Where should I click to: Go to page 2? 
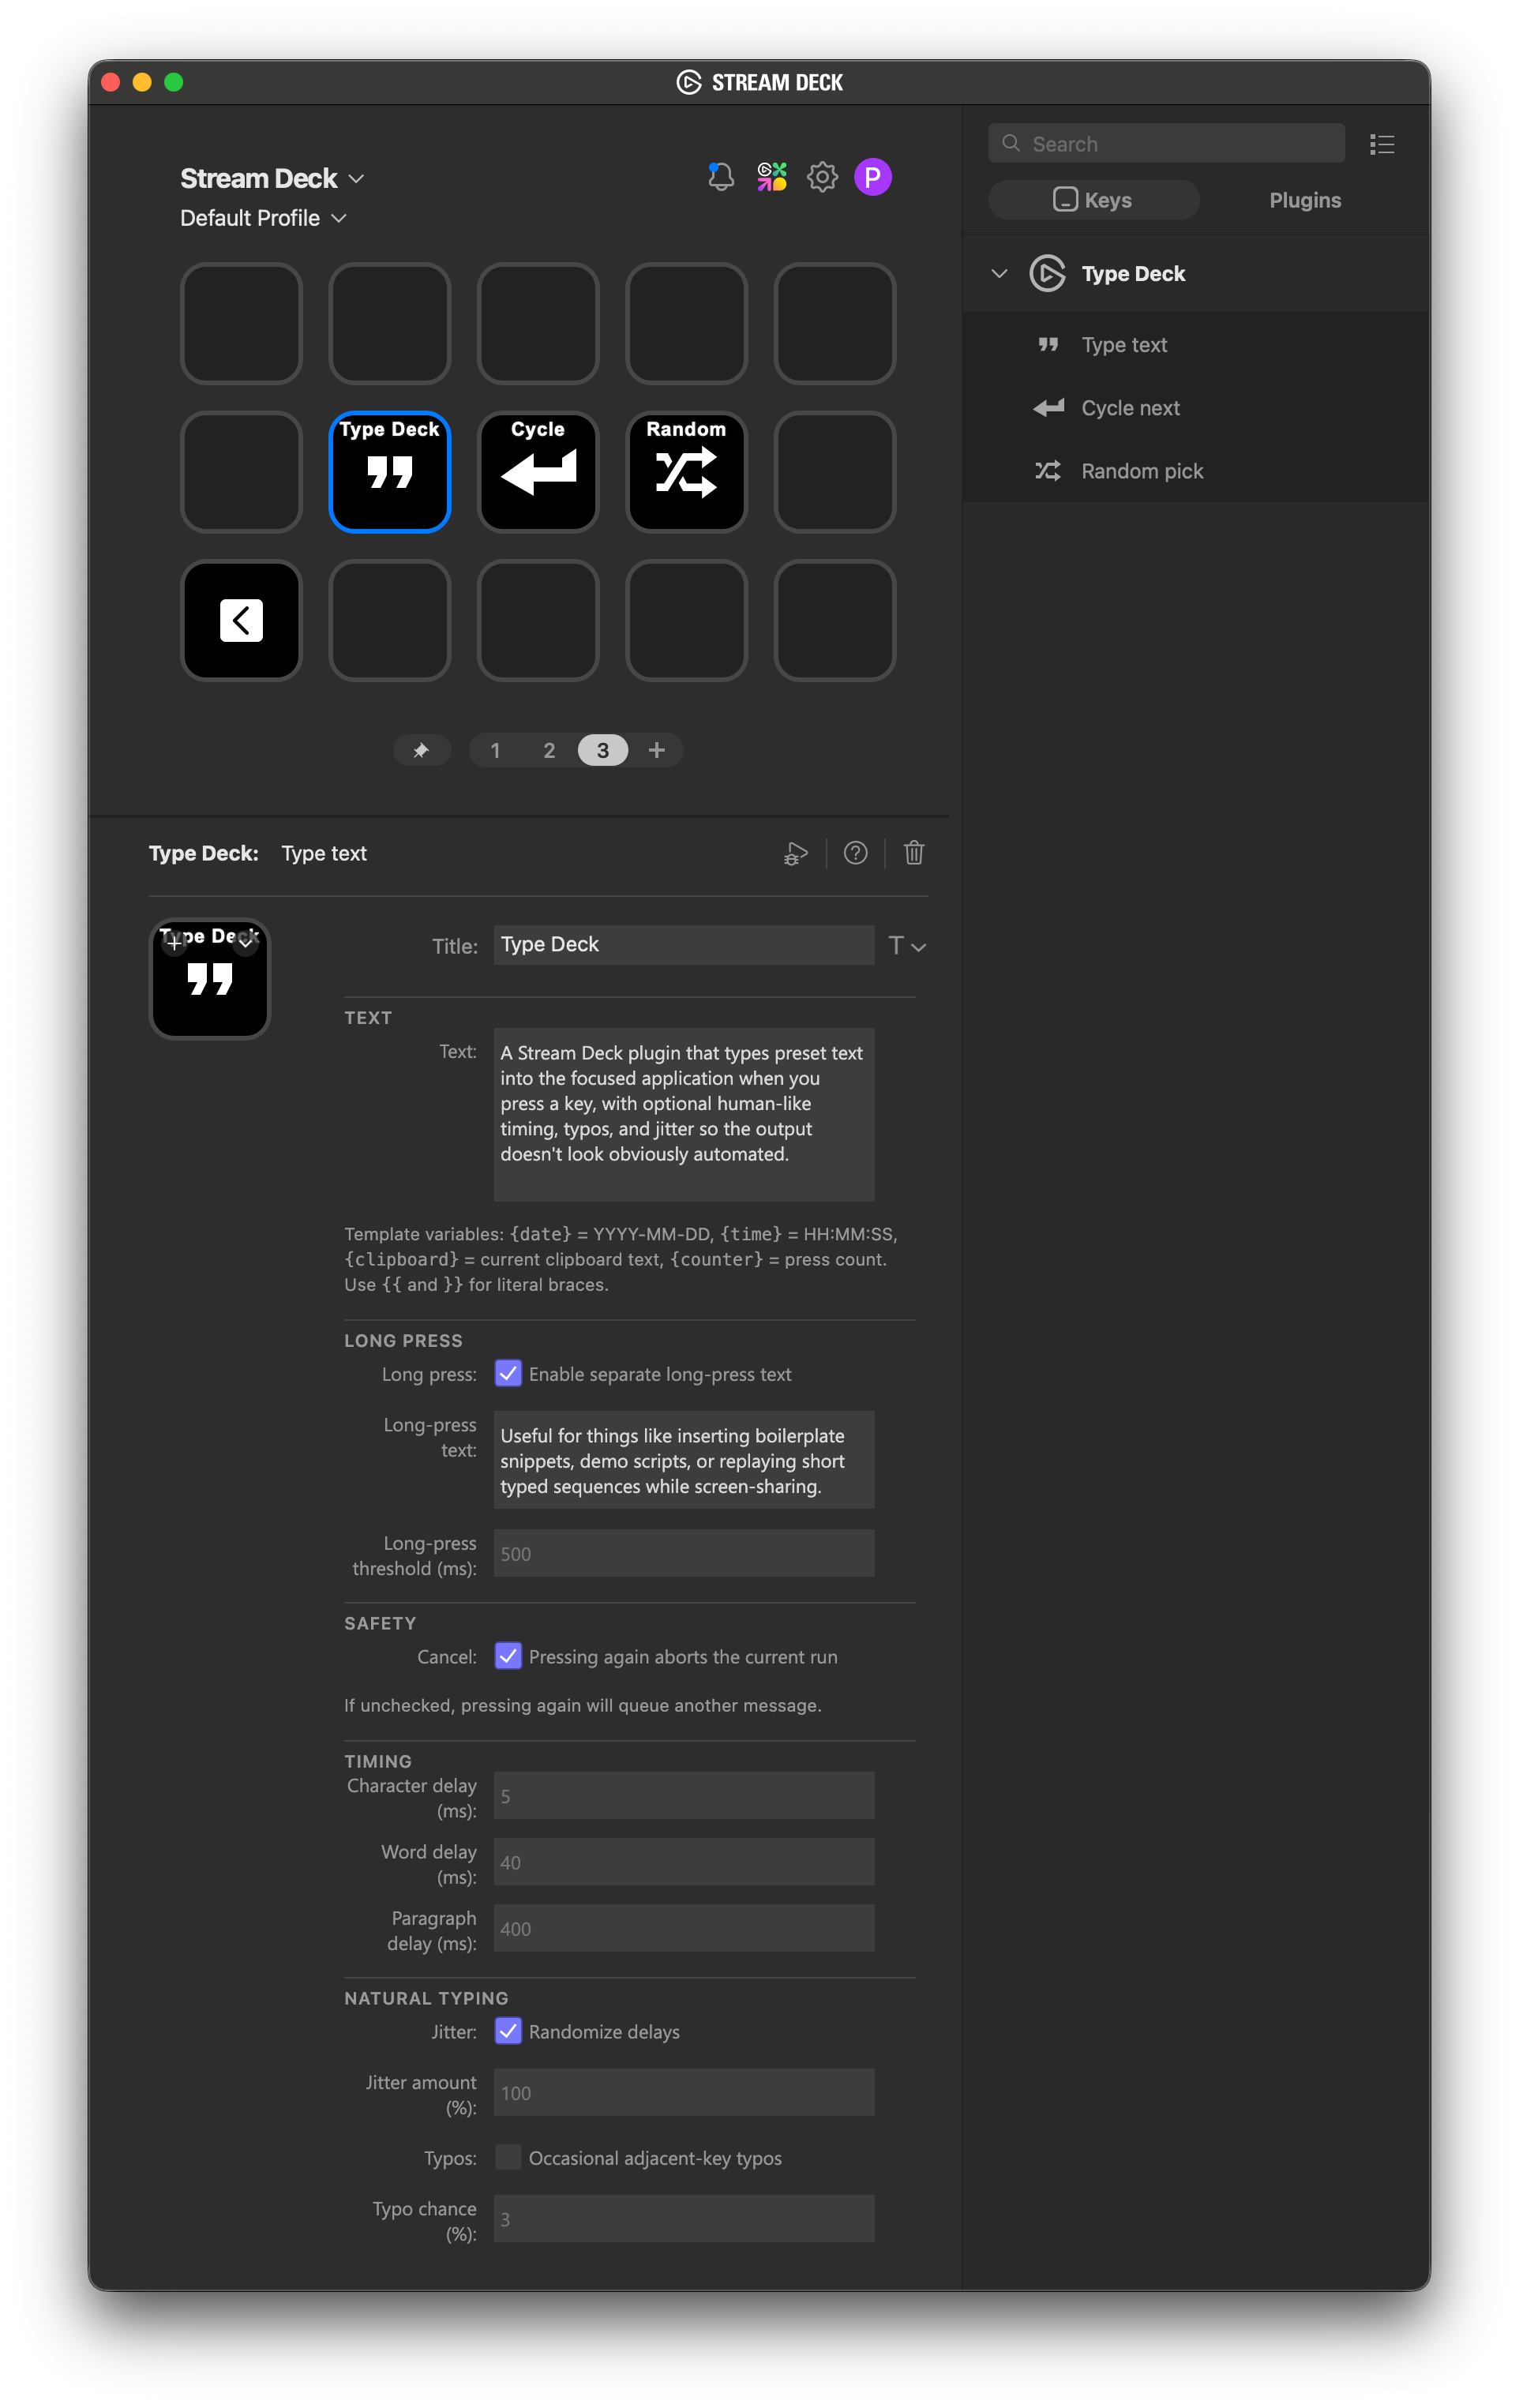click(549, 750)
